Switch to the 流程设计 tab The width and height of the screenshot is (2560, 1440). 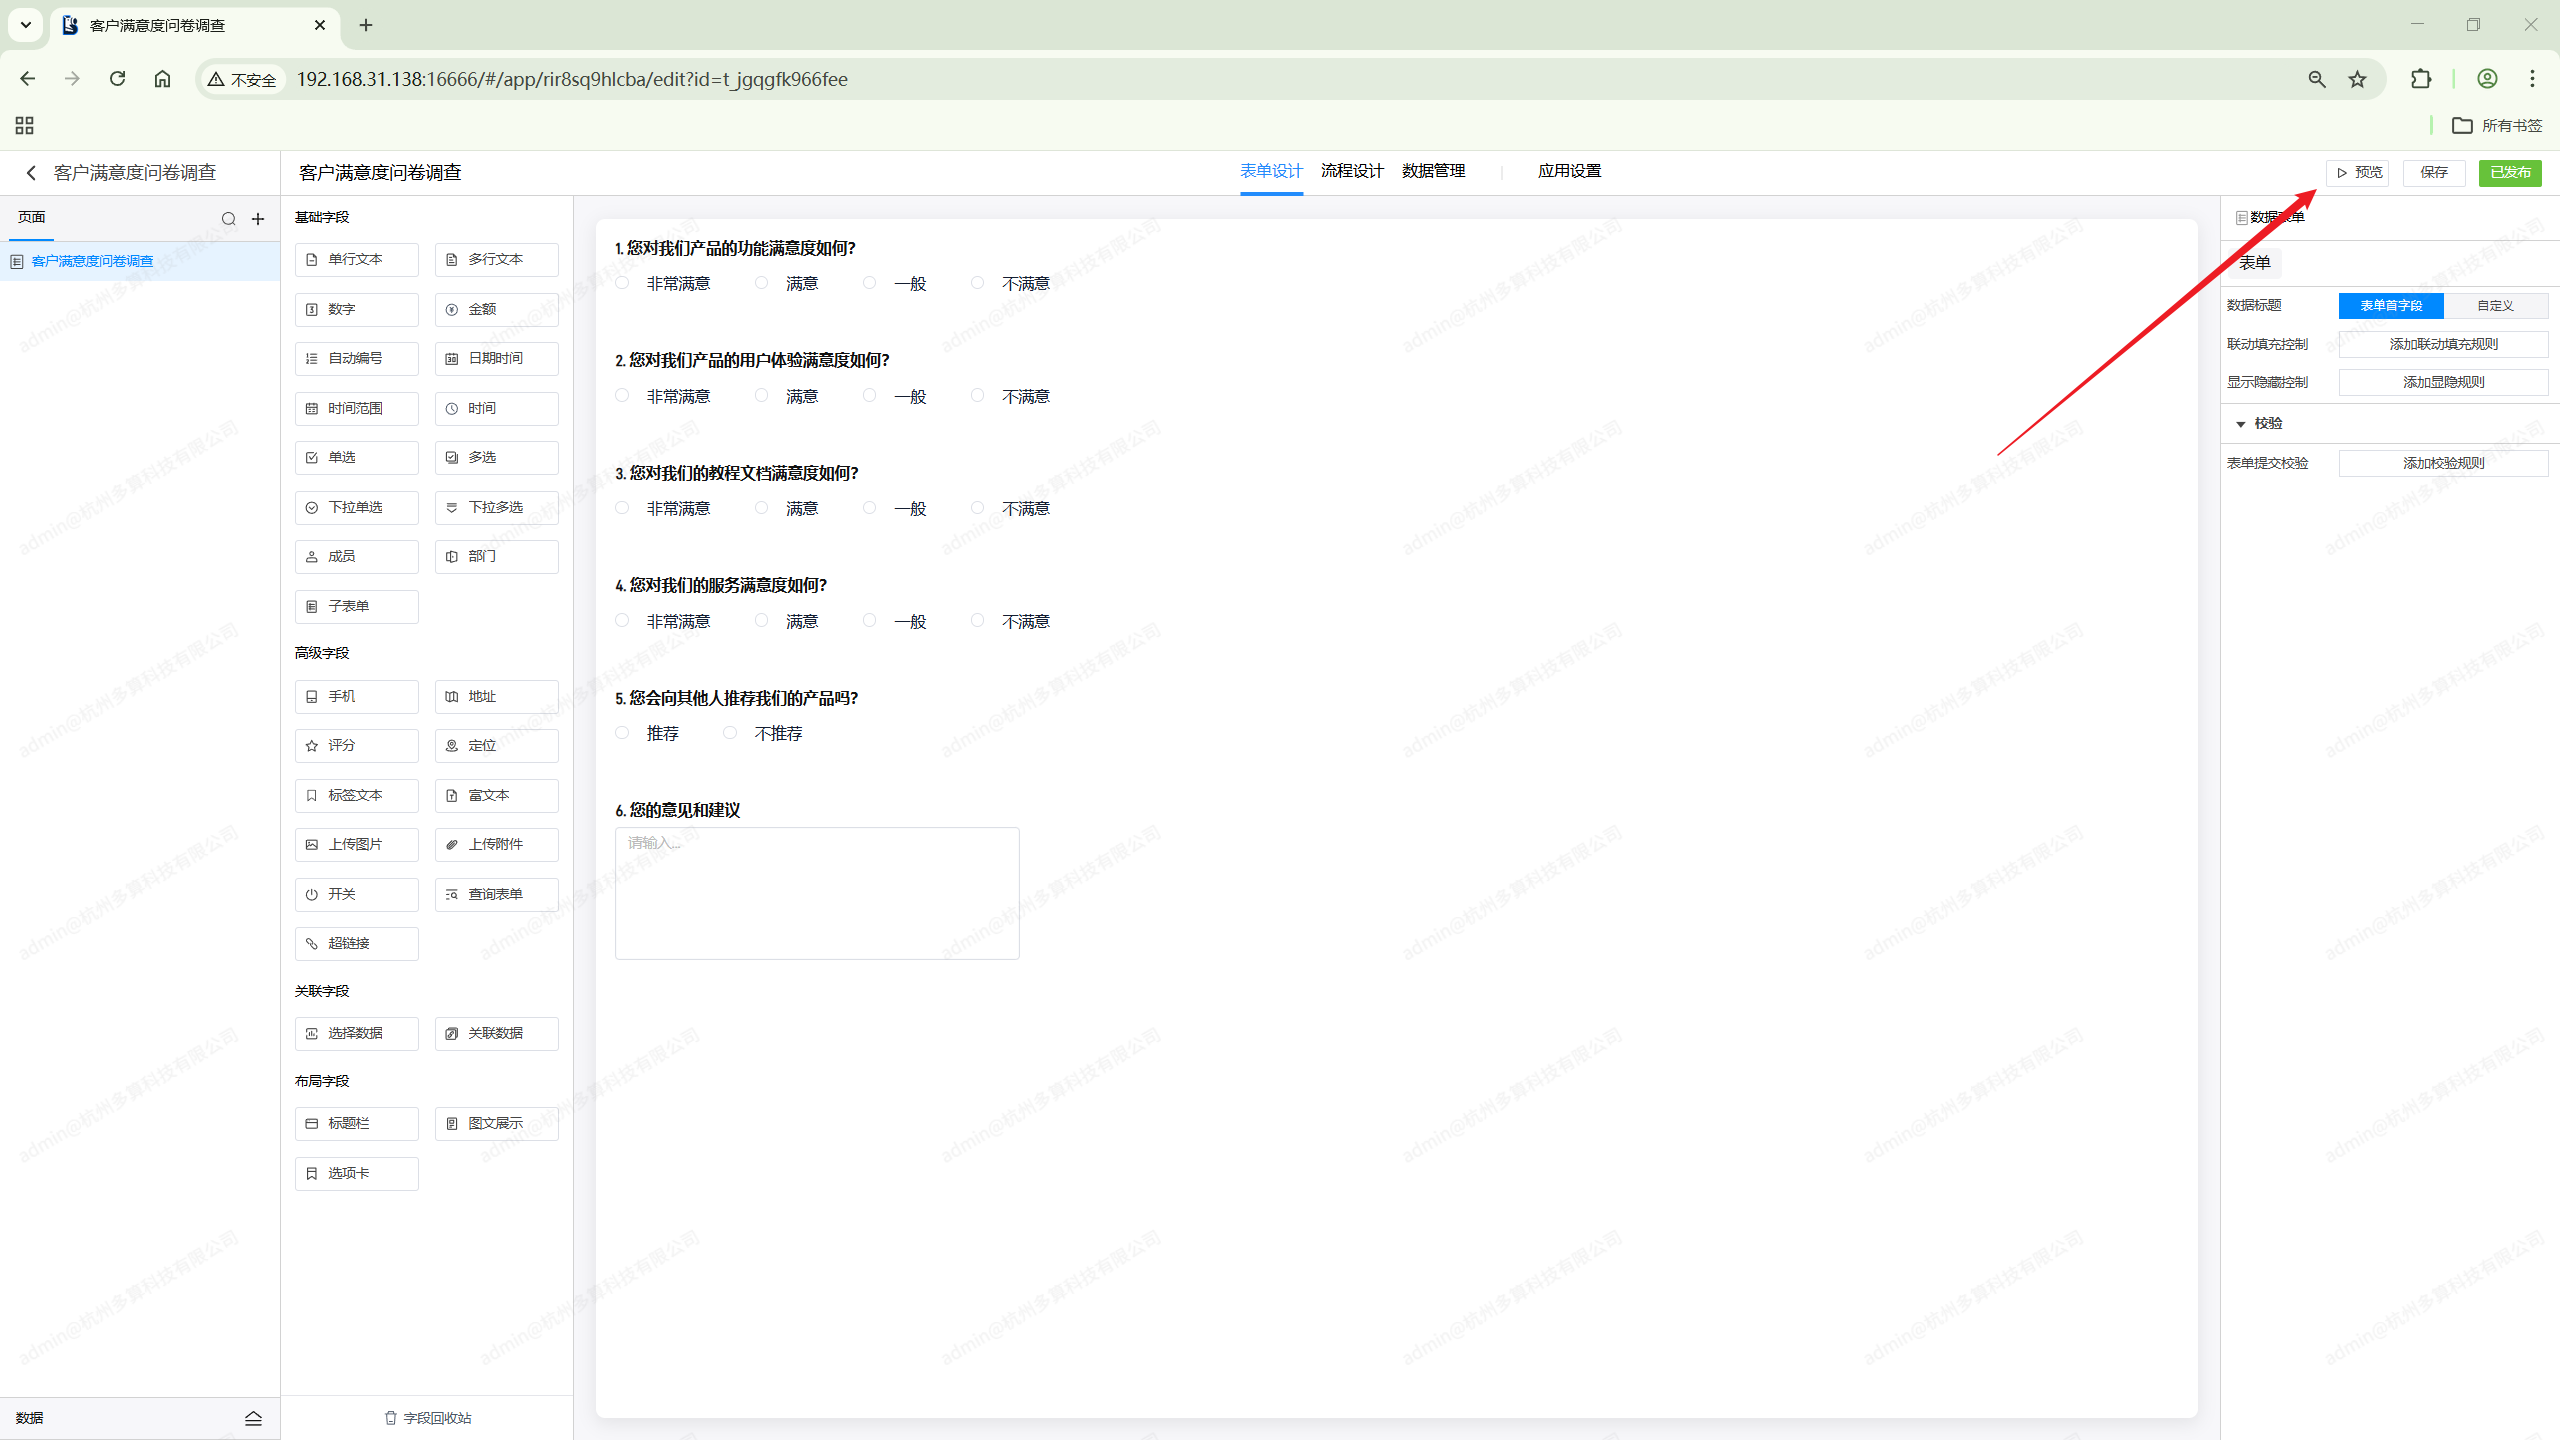1352,171
